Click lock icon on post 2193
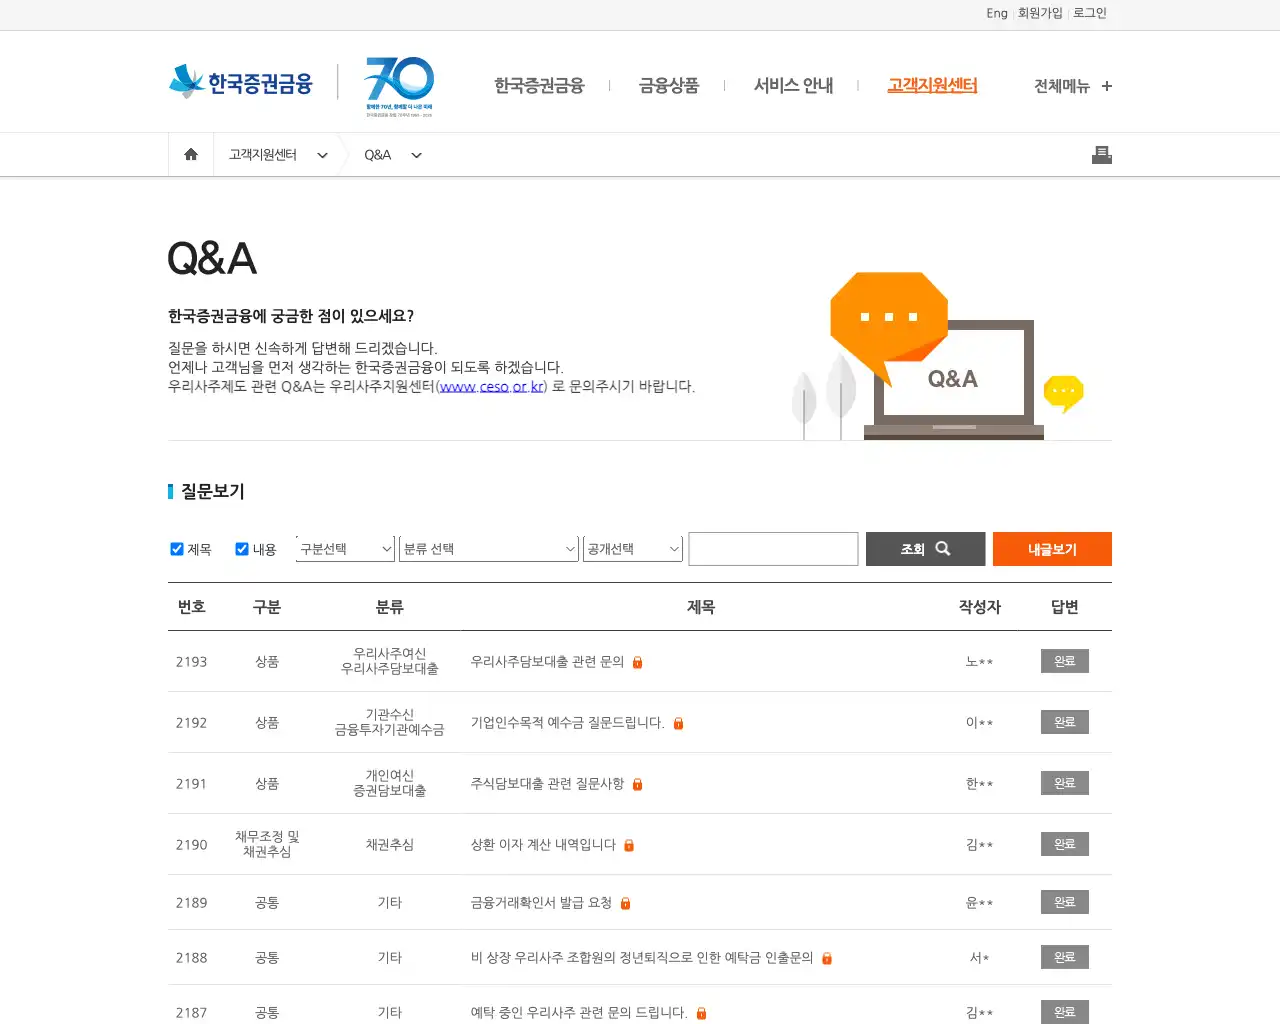 (638, 662)
